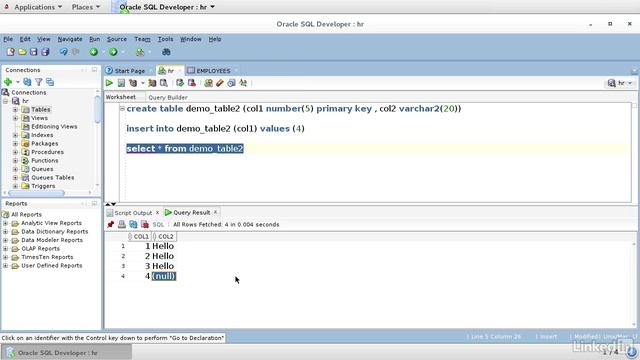
Task: Close the Query Result tab
Action: [216, 212]
